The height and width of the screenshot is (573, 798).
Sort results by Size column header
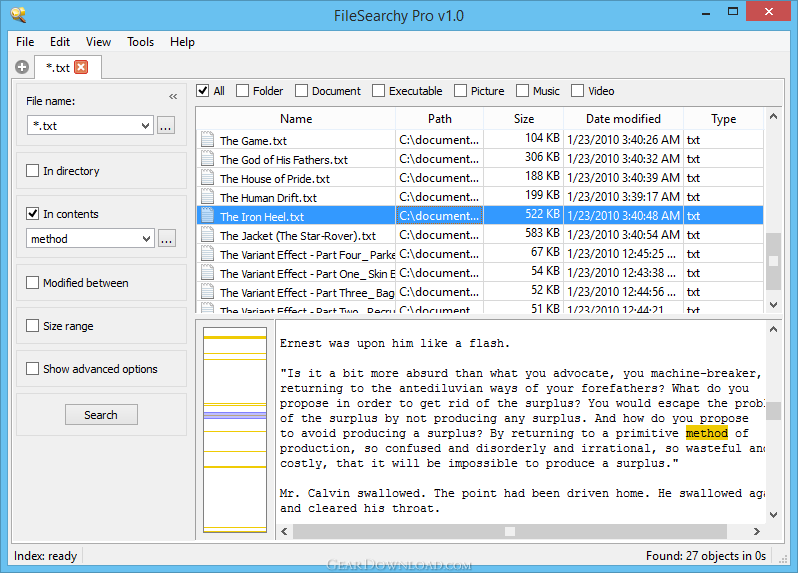tap(524, 119)
